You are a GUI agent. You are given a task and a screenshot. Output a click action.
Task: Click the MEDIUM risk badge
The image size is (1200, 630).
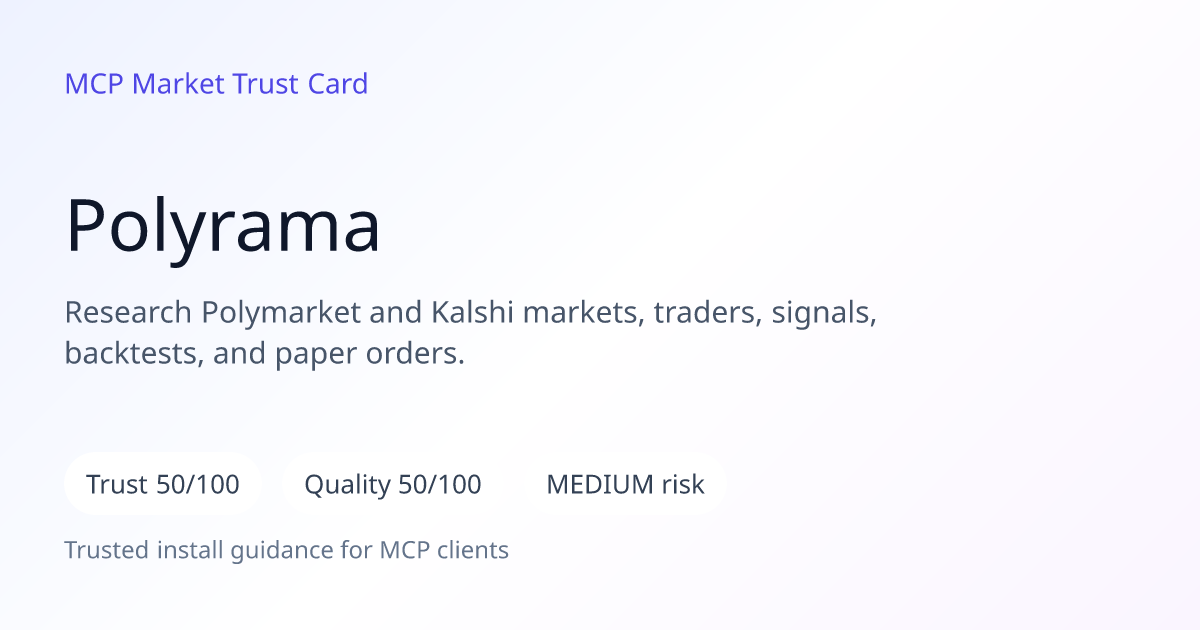tap(625, 485)
